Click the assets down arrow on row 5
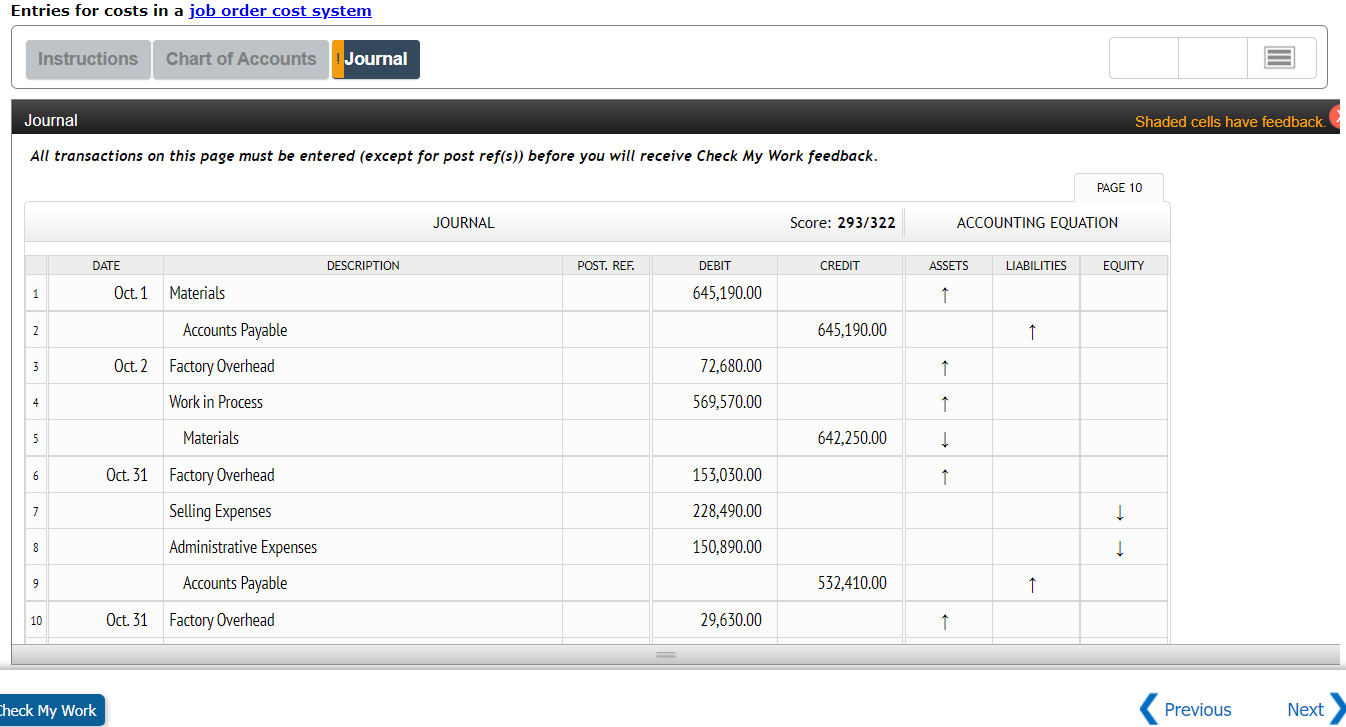The image size is (1346, 727). [x=944, y=439]
